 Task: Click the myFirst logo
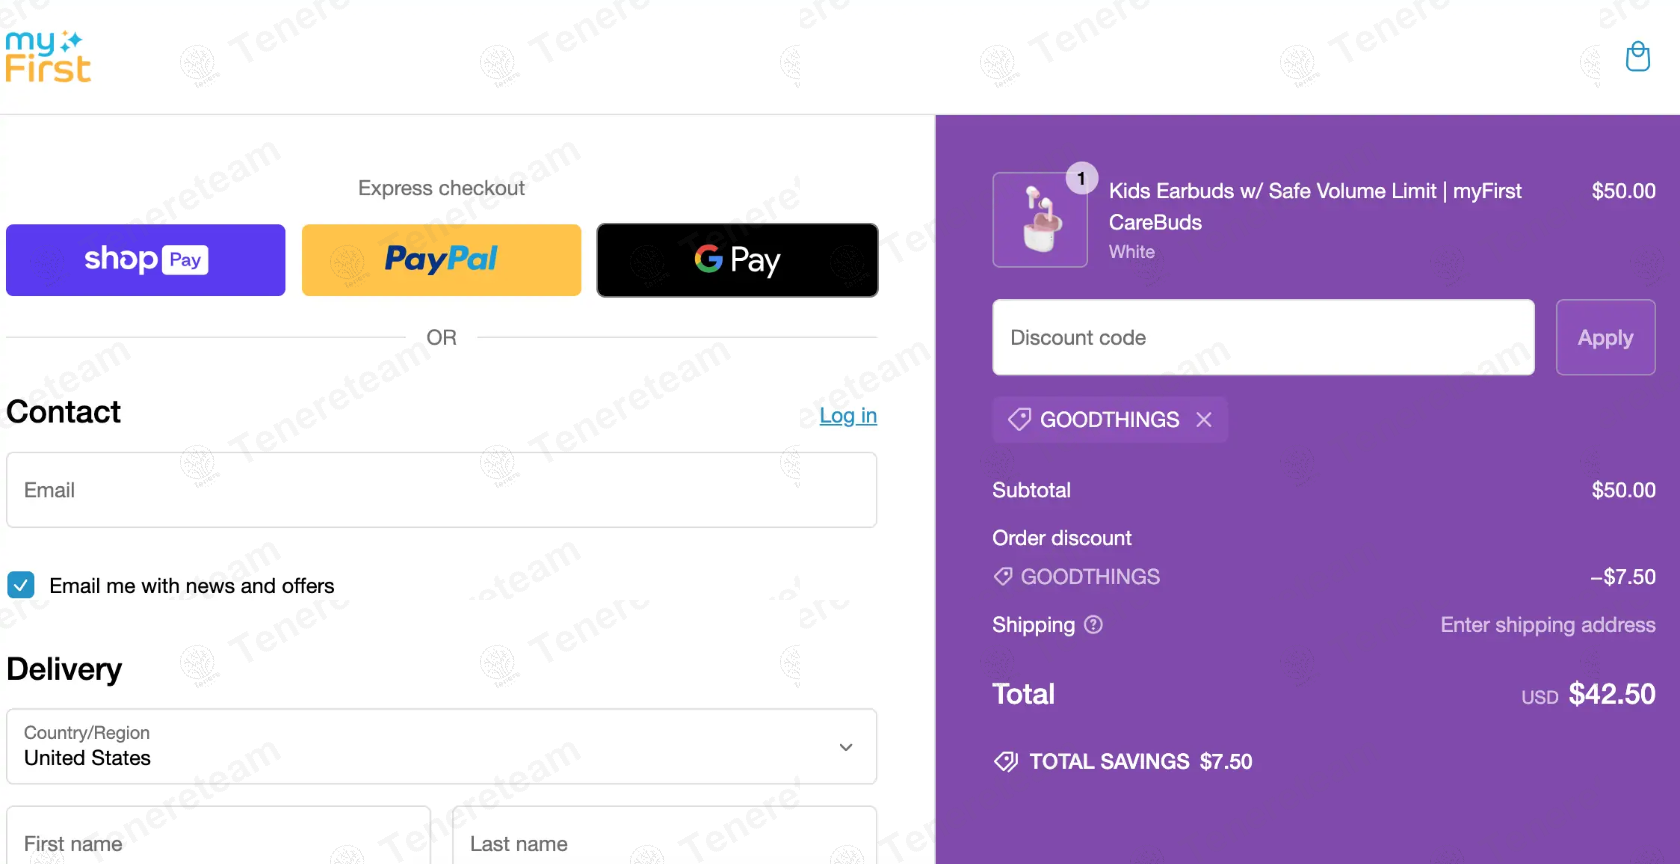48,57
